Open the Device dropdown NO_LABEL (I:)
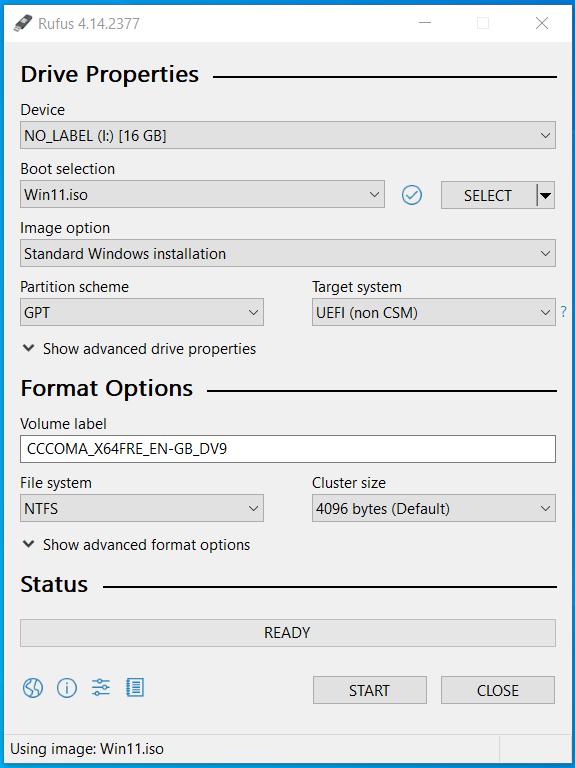Image resolution: width=575 pixels, height=768 pixels. click(288, 135)
